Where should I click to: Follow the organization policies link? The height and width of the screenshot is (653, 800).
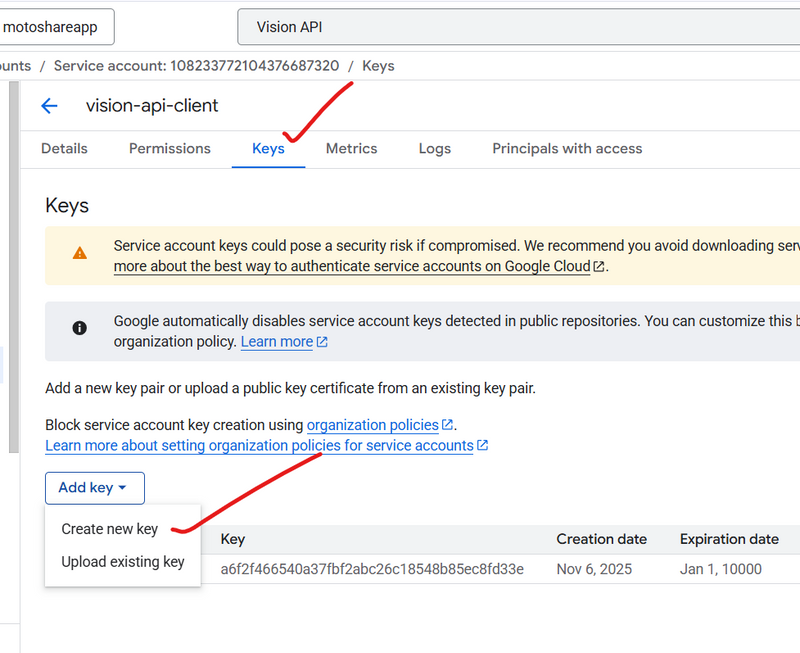(372, 425)
